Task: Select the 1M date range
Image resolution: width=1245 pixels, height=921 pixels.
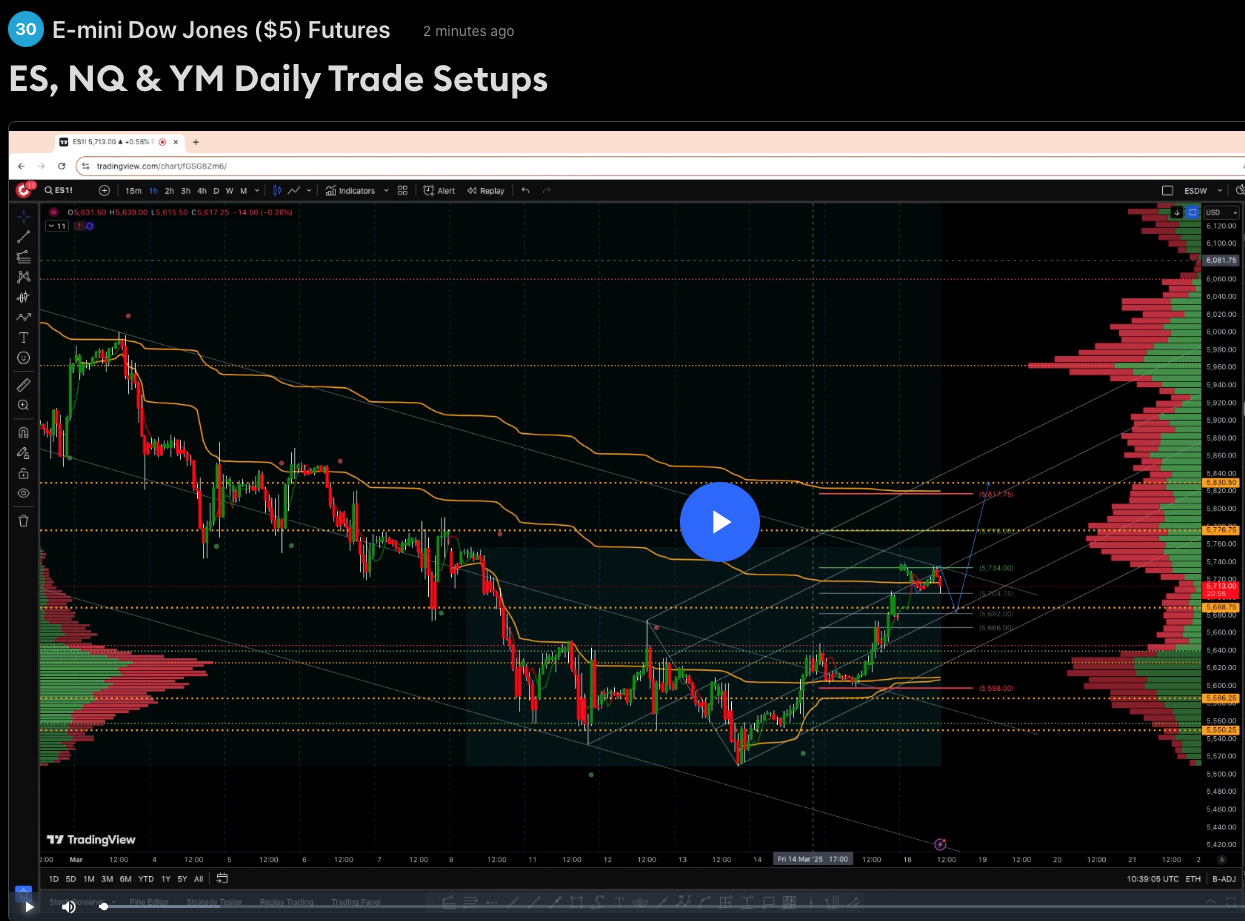Action: coord(89,879)
